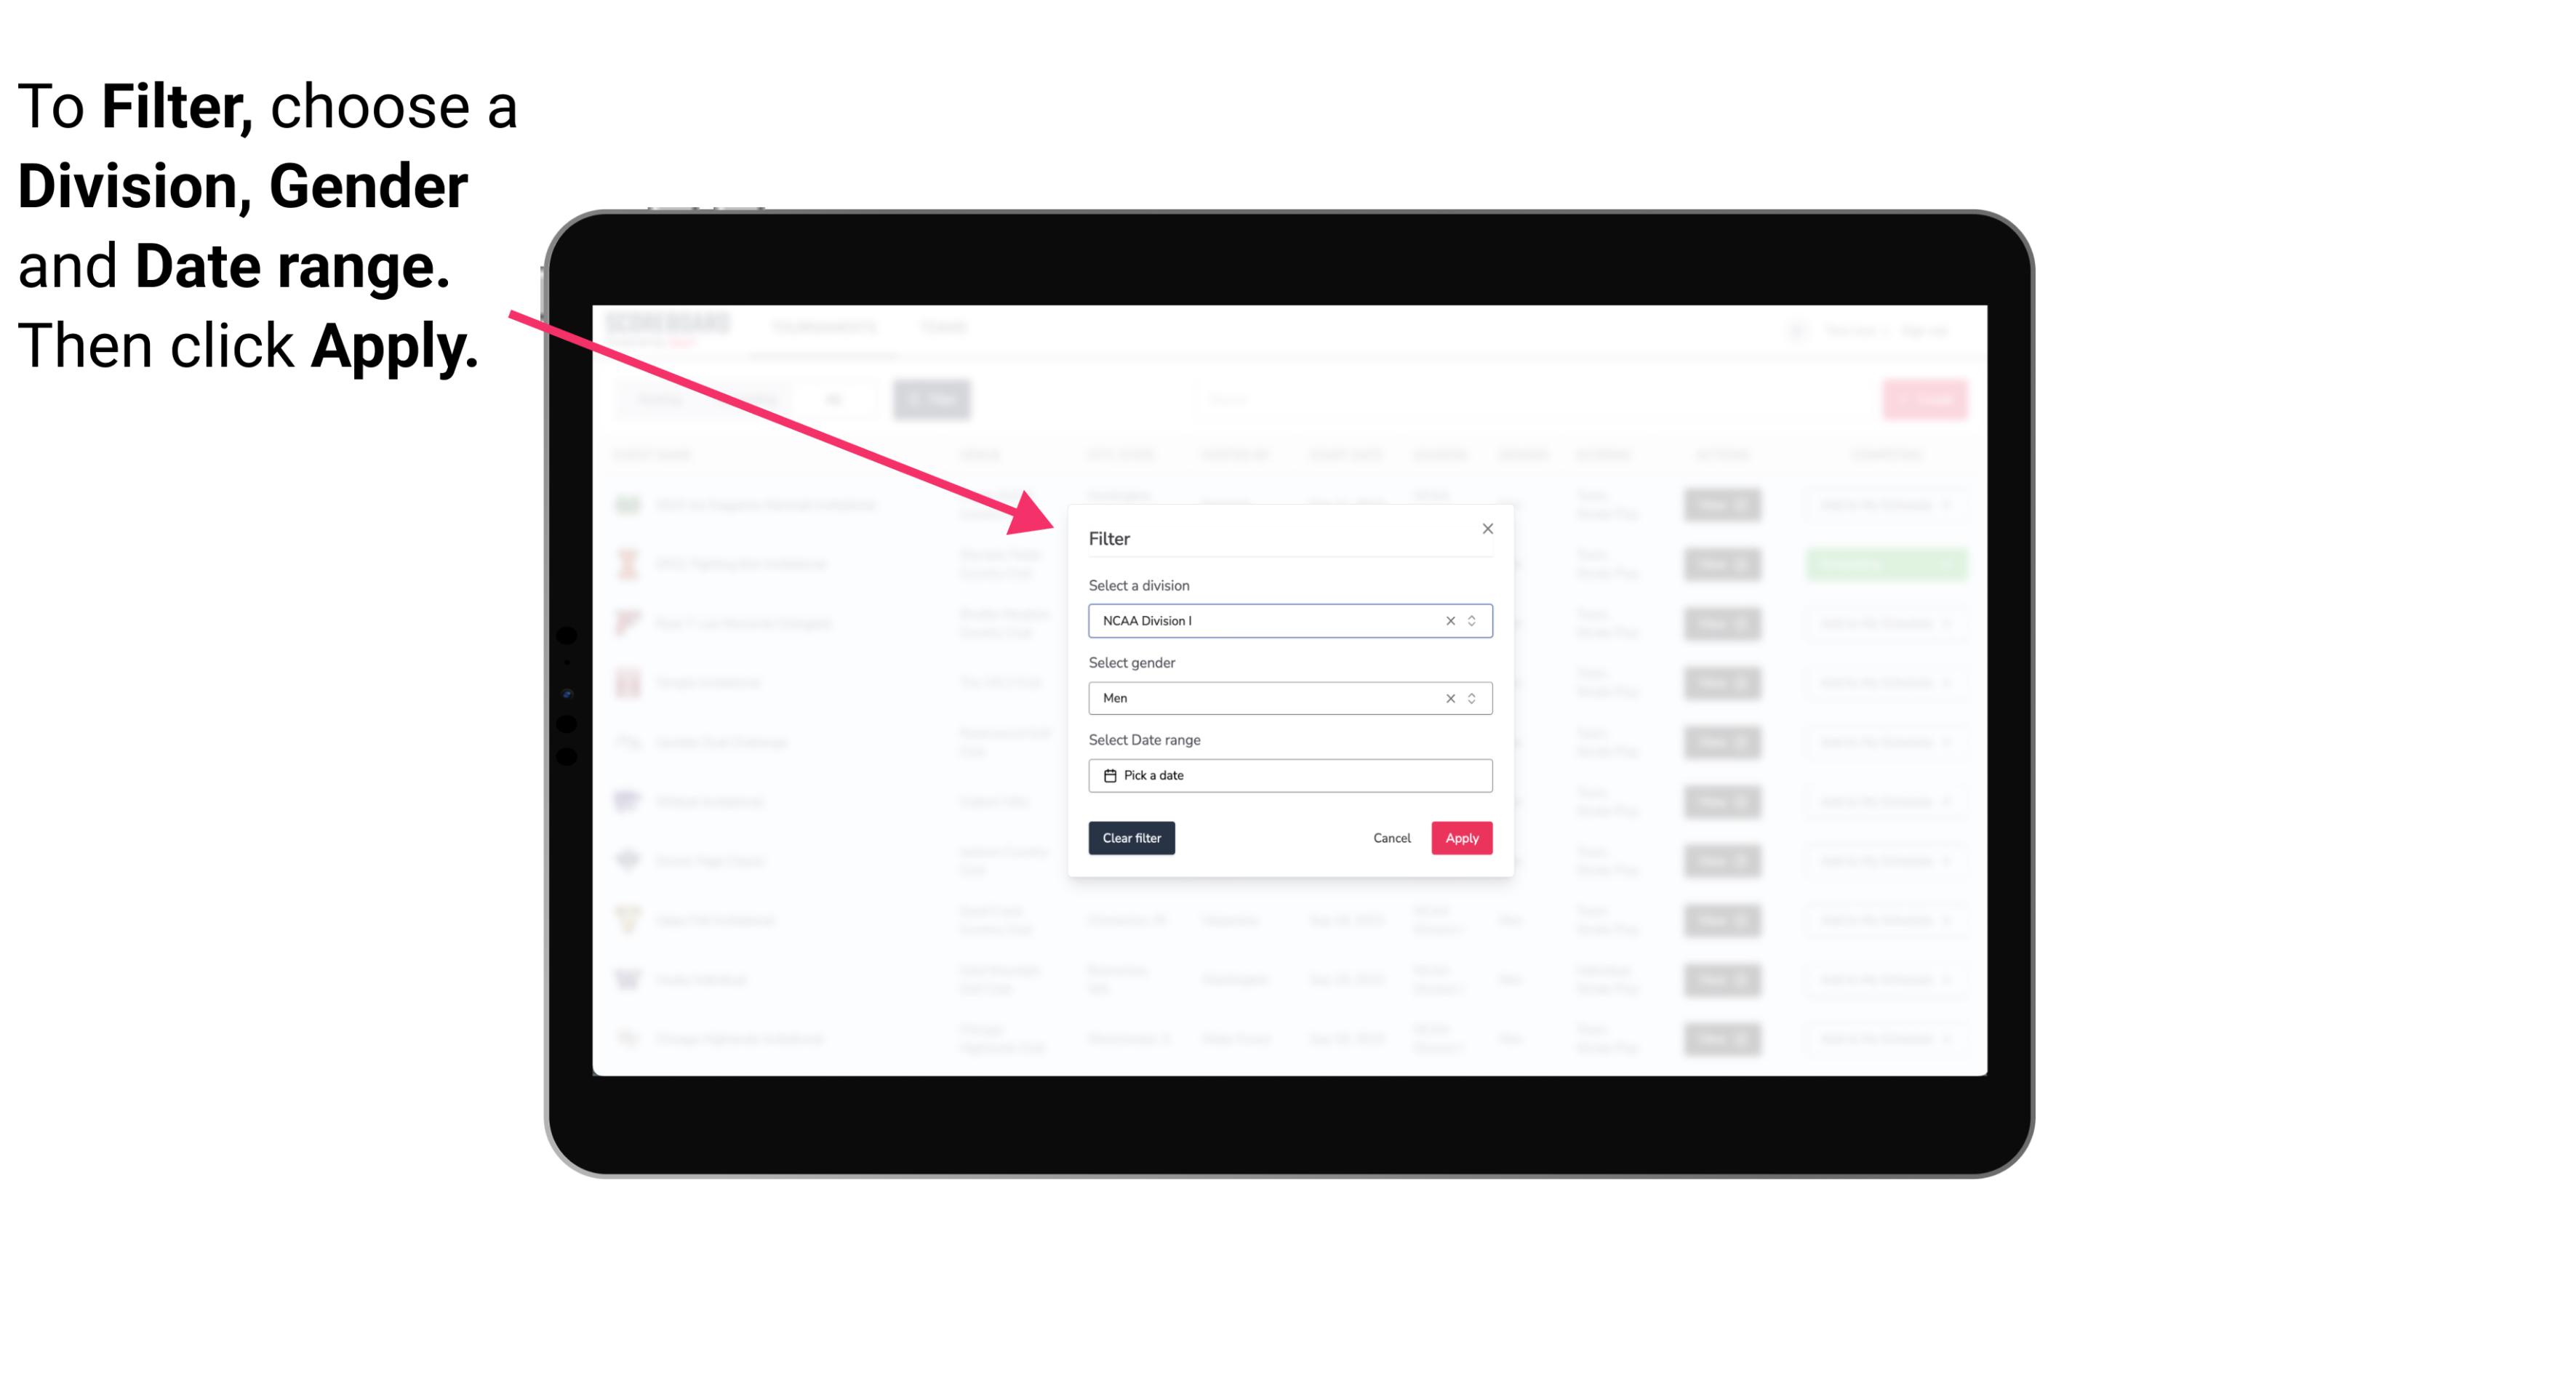Select Men from gender selector

click(x=1287, y=698)
